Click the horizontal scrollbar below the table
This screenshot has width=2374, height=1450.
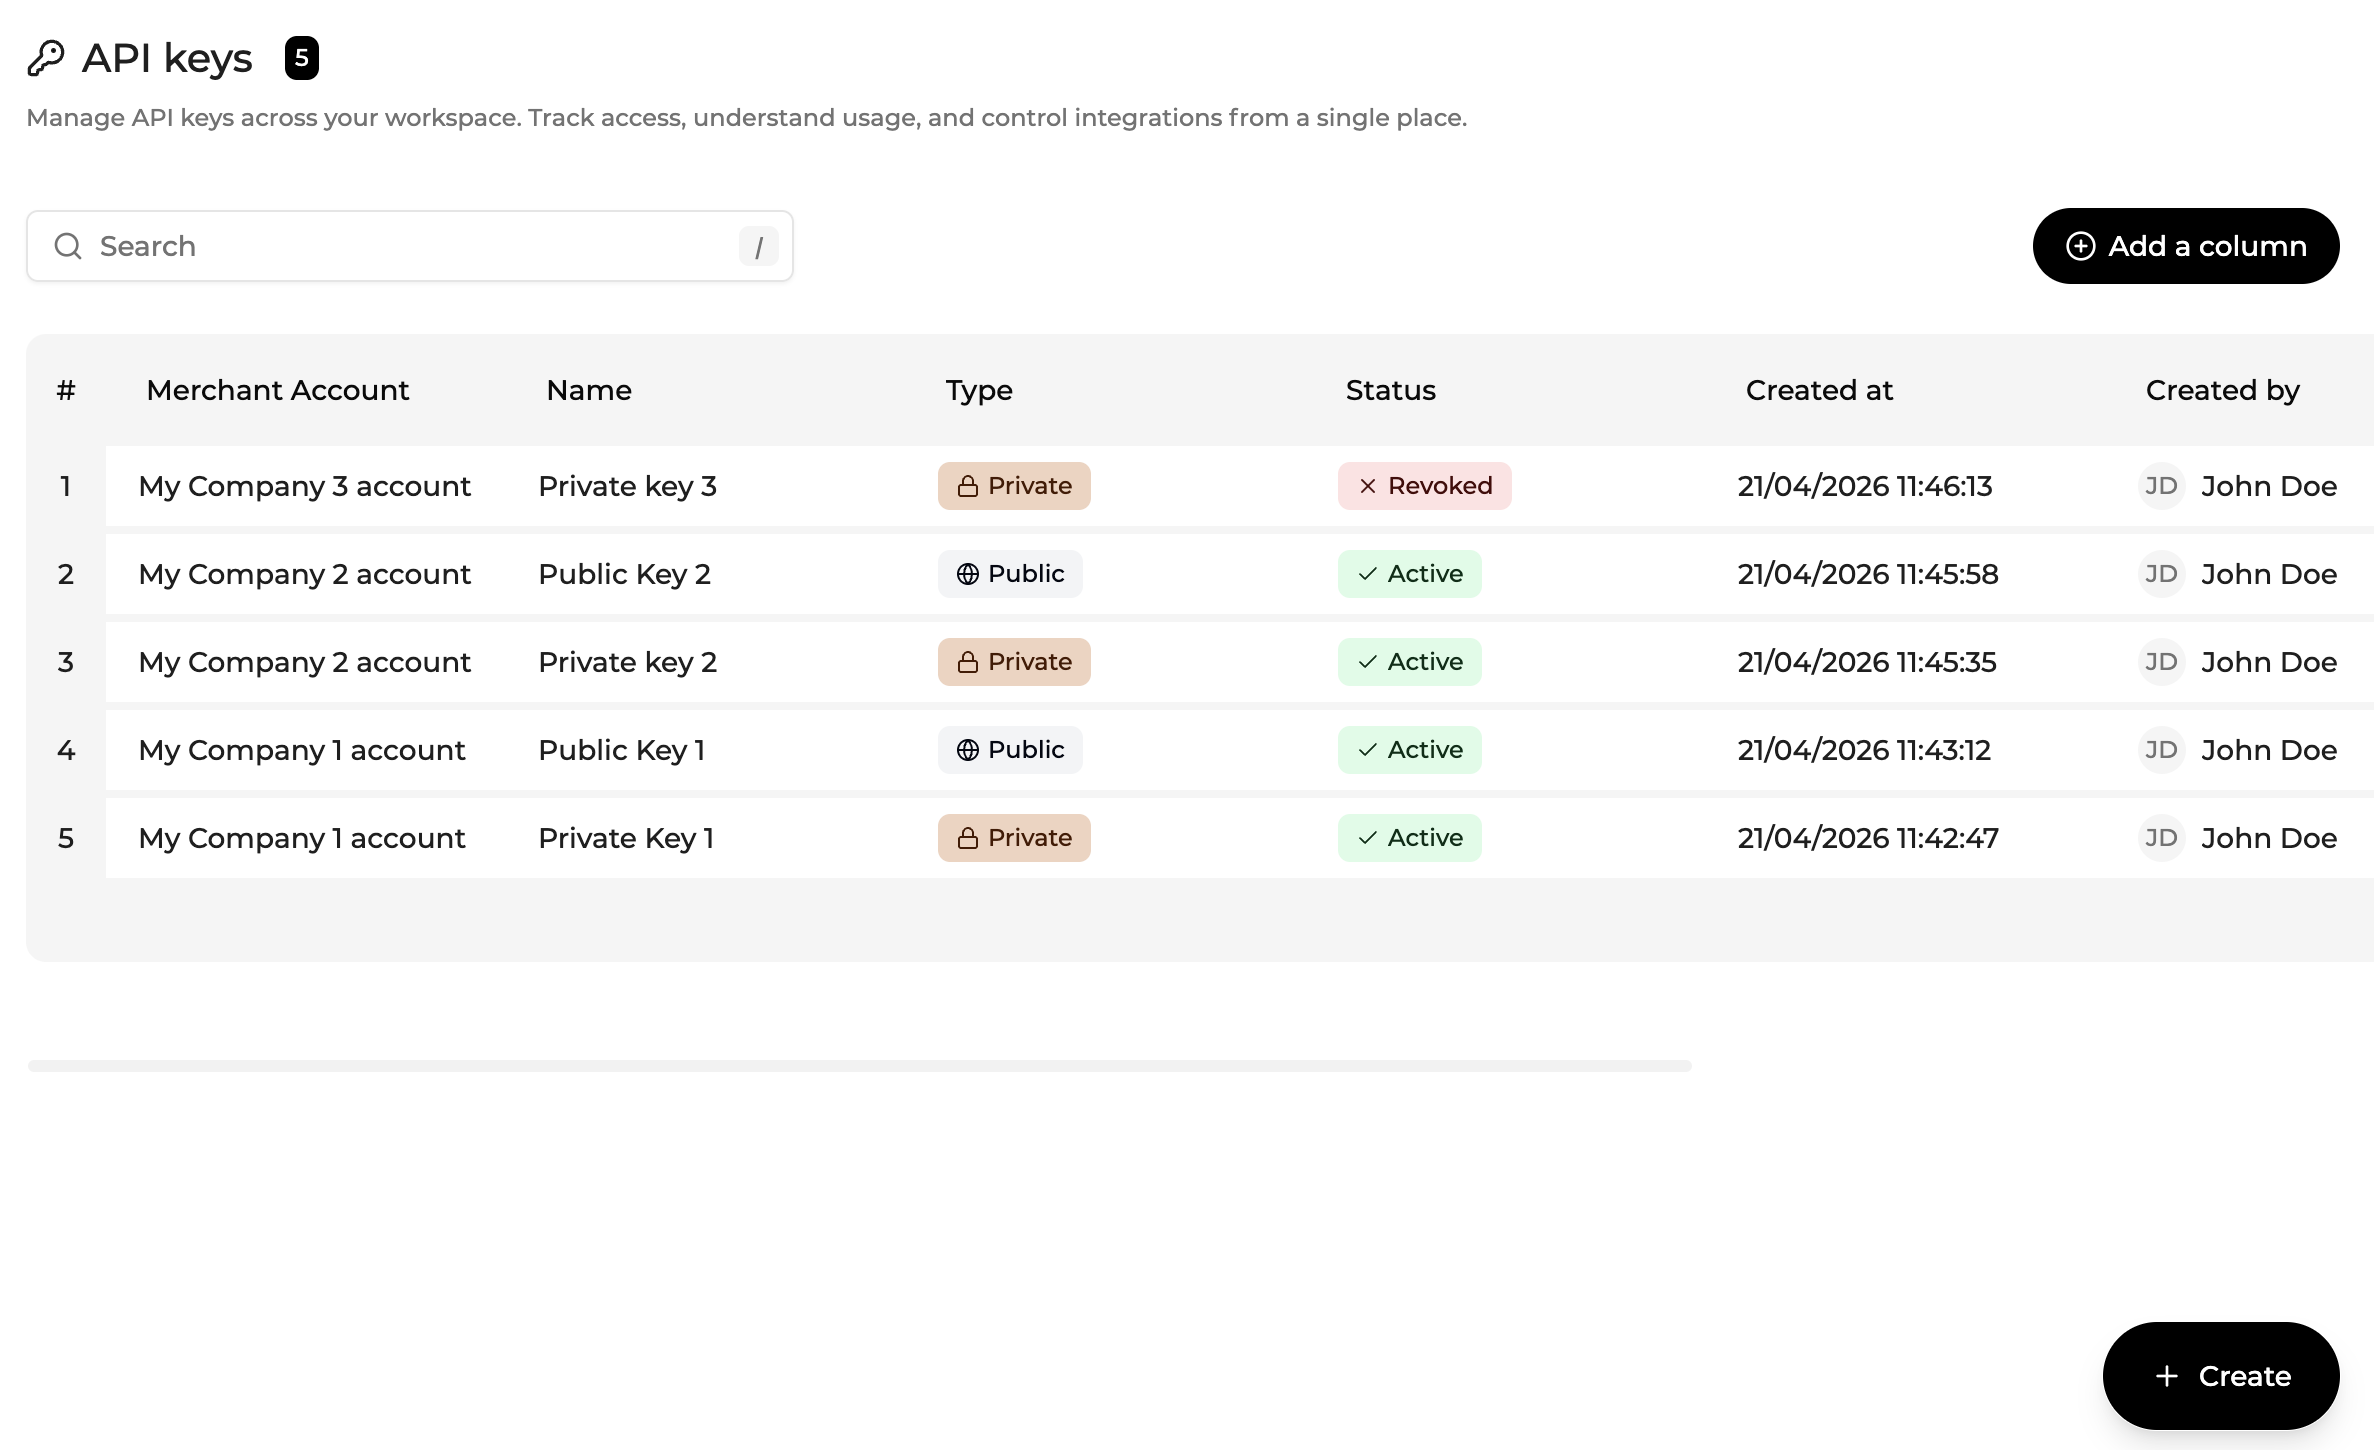860,1066
